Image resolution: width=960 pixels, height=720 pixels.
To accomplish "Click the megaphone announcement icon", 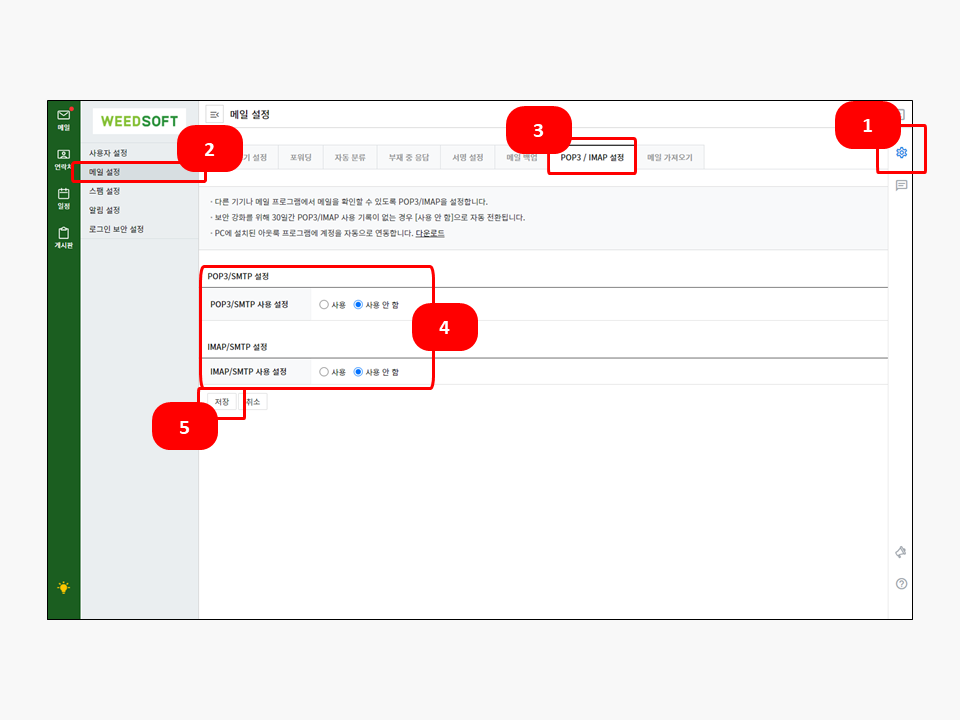I will click(901, 552).
